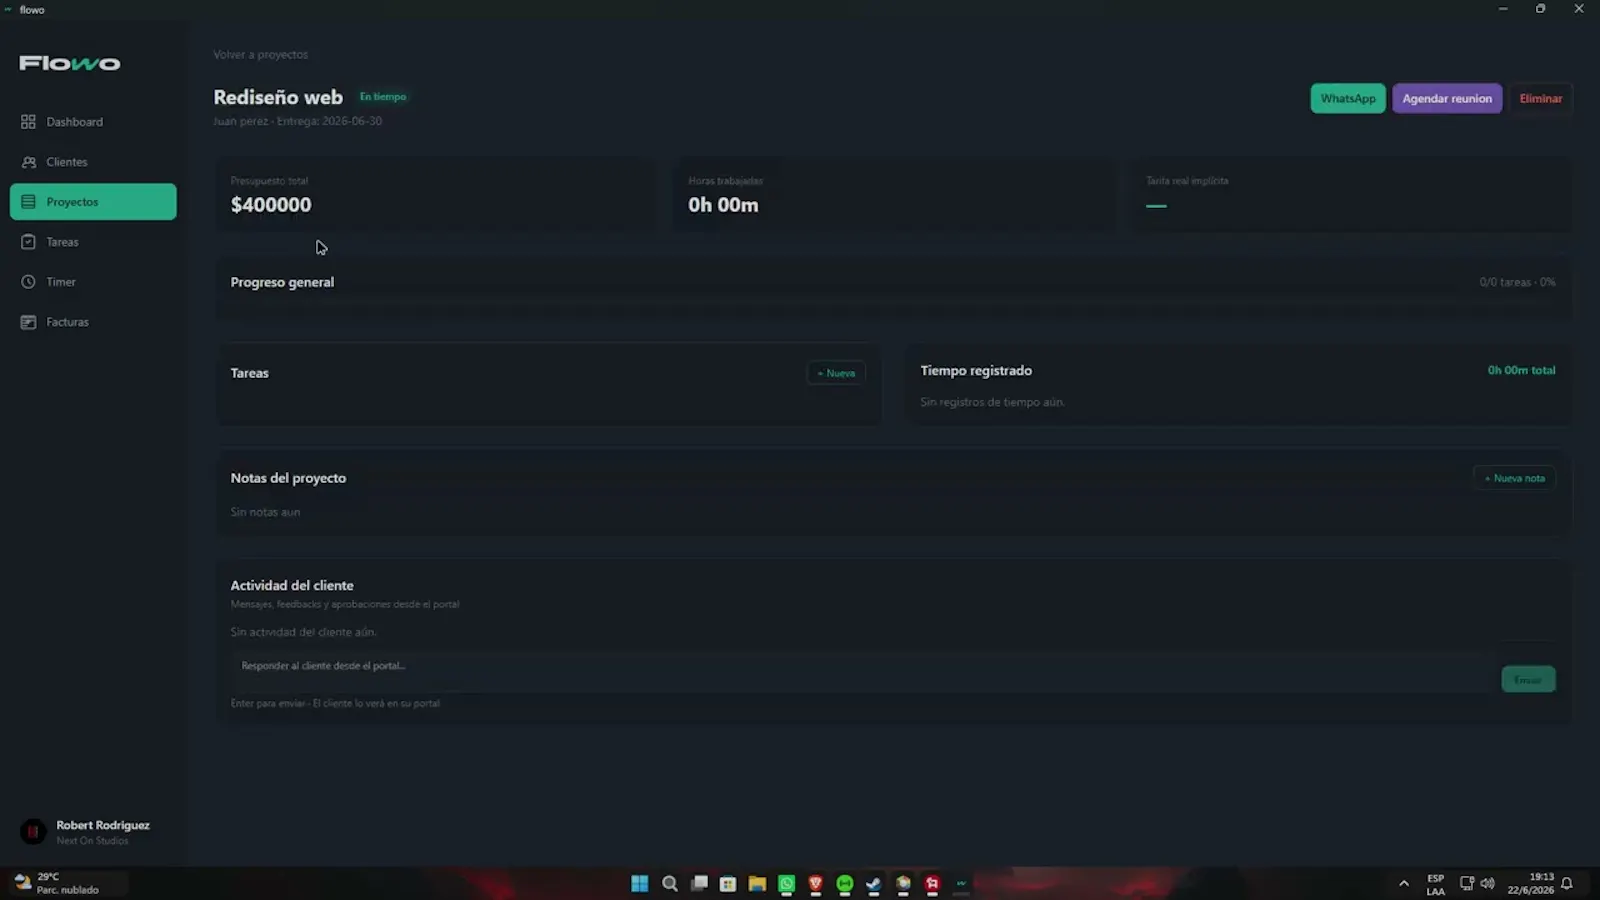The image size is (1600, 900).
Task: Open the Tareas checklist icon
Action: [x=28, y=242]
